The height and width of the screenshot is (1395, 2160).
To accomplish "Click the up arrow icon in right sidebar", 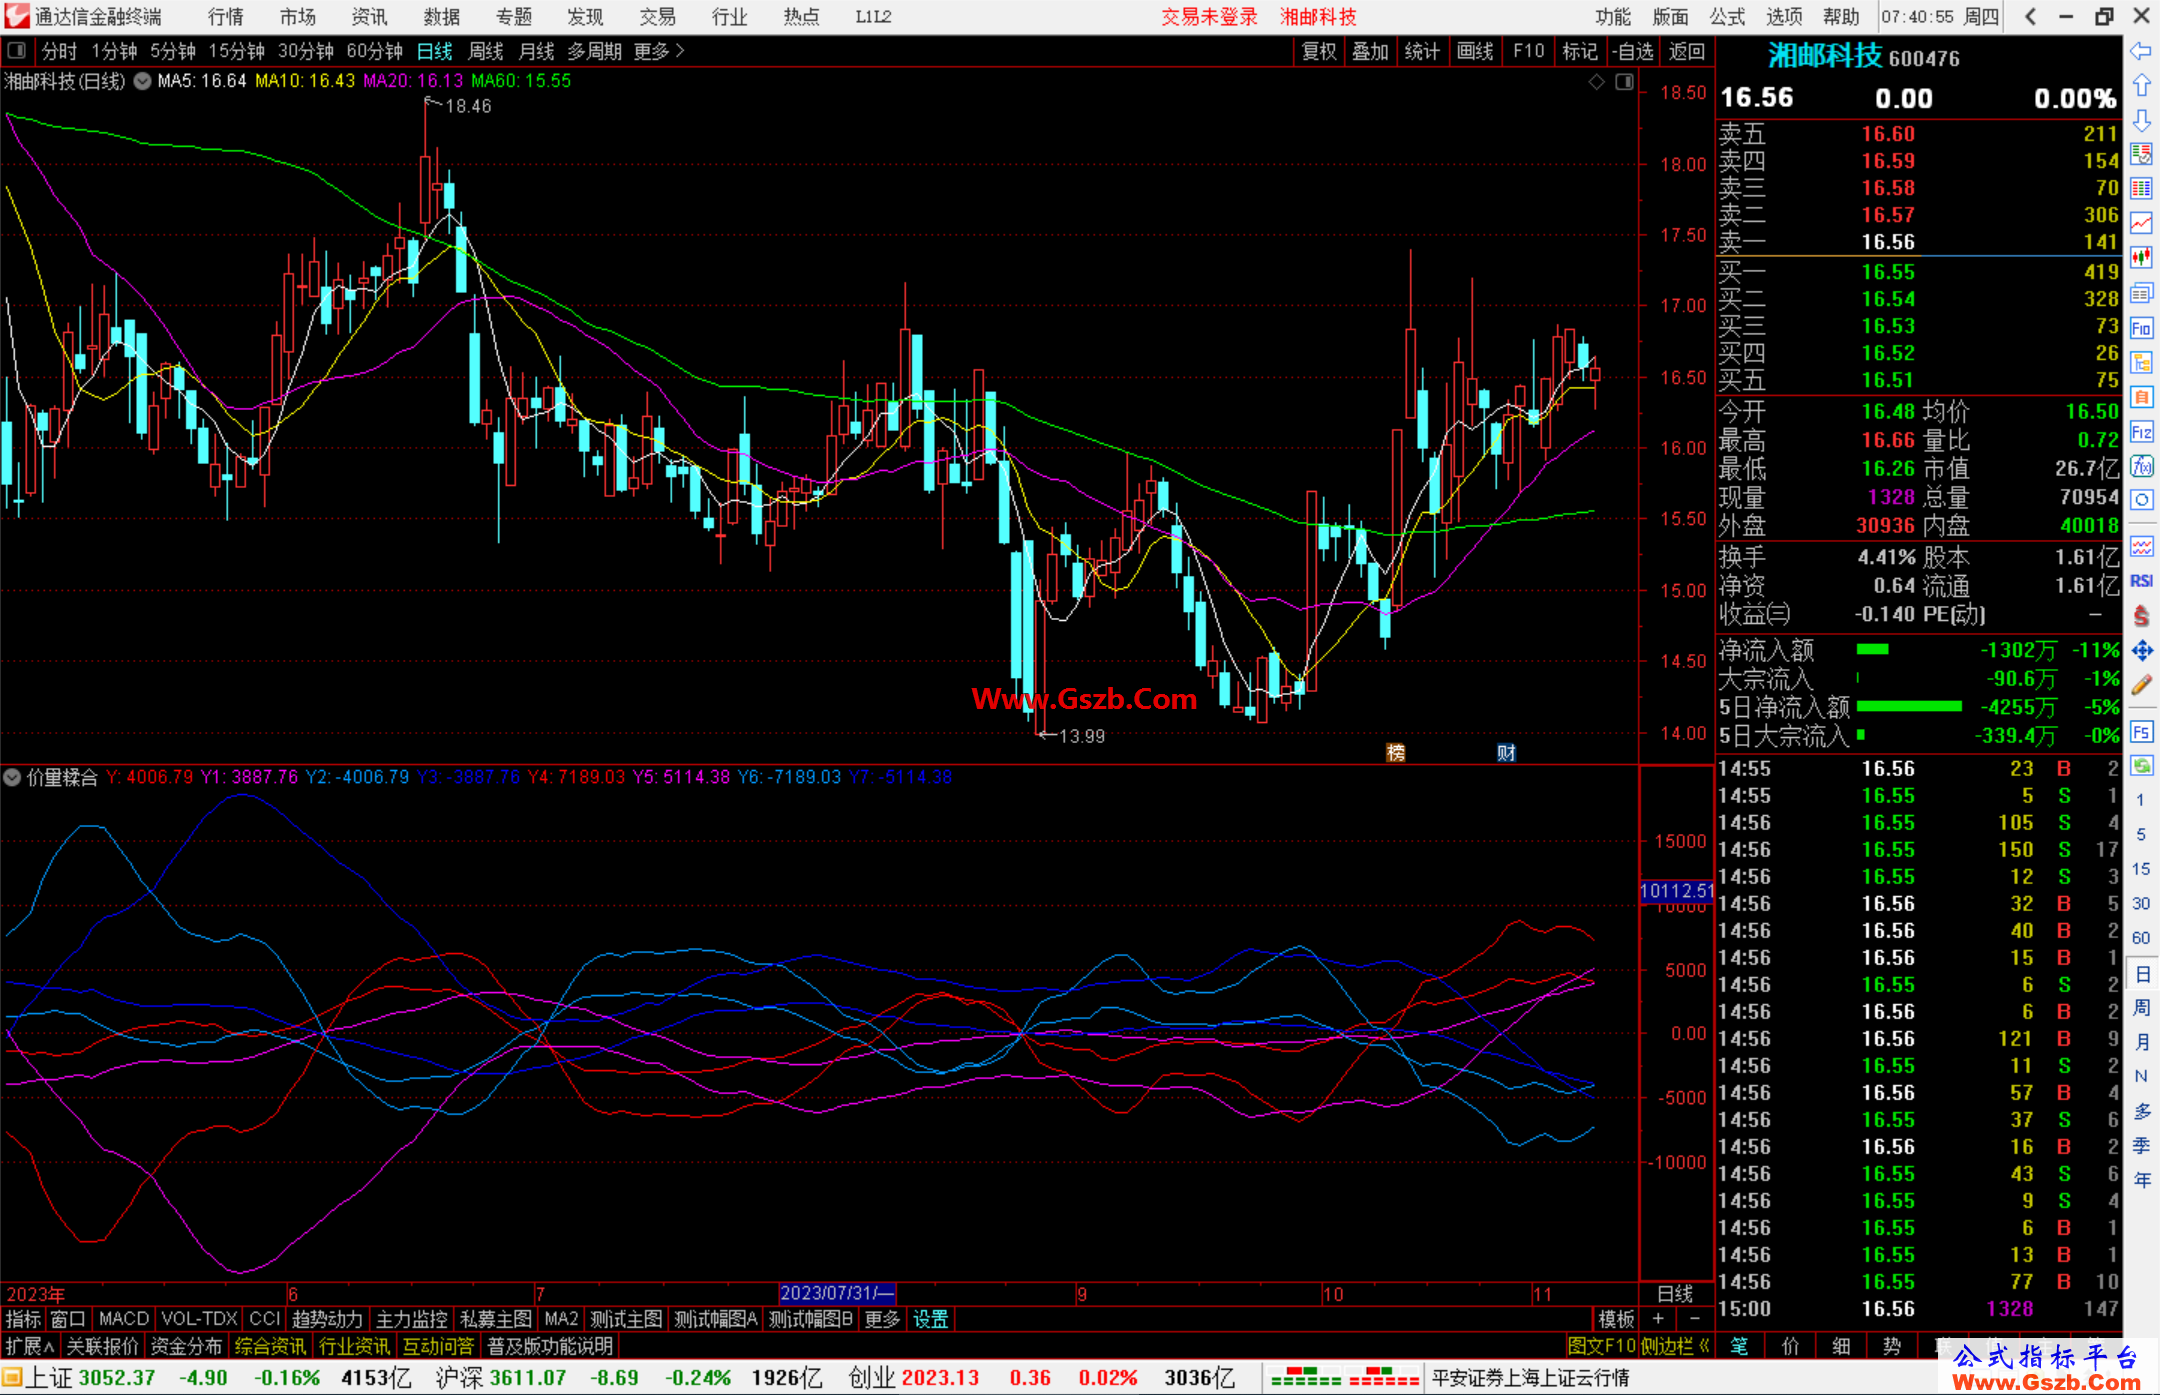I will pyautogui.click(x=2141, y=86).
